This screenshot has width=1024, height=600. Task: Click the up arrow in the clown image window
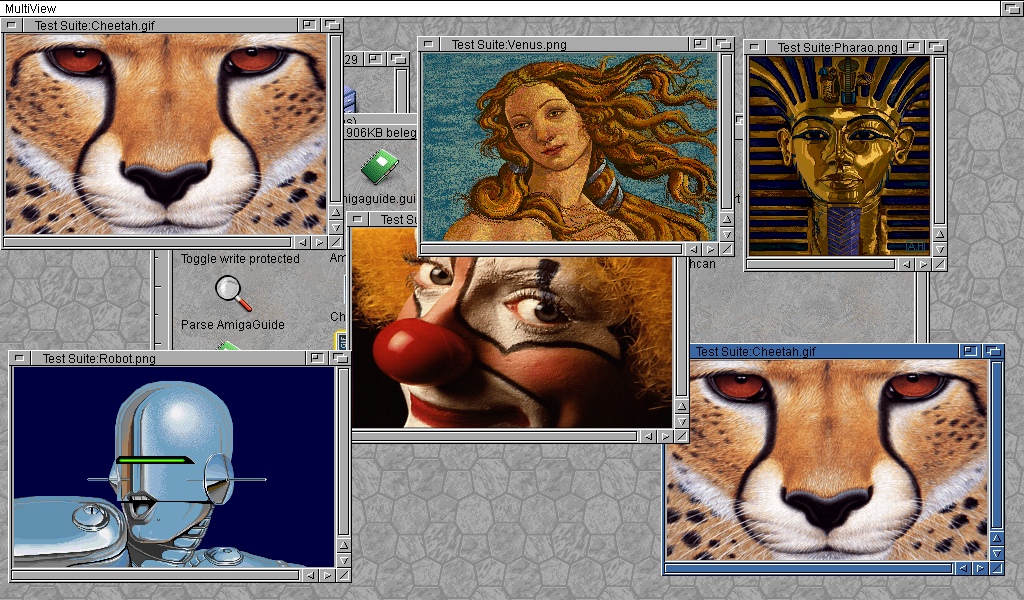click(x=681, y=406)
